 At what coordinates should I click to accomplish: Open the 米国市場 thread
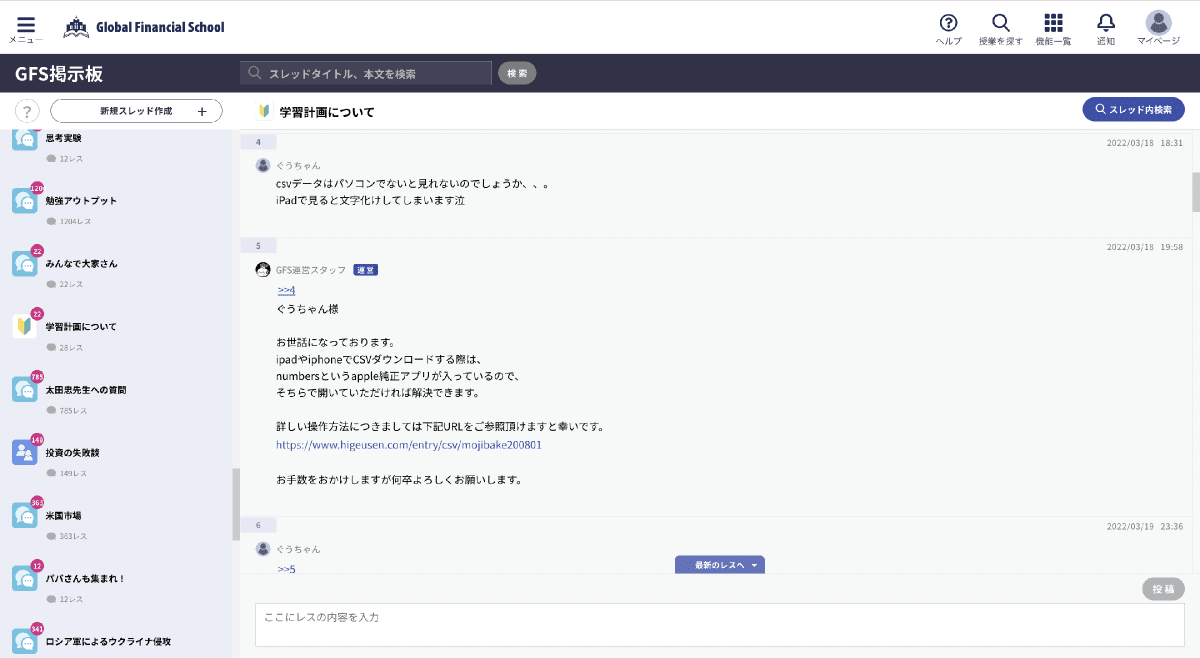click(x=63, y=515)
